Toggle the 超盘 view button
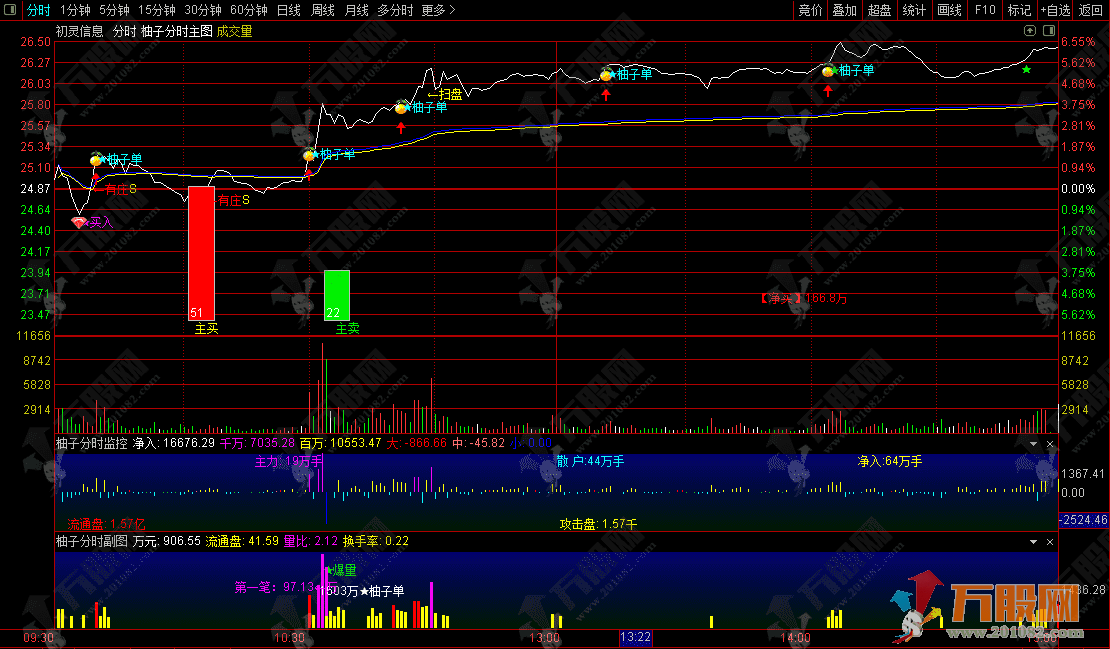 (x=879, y=10)
